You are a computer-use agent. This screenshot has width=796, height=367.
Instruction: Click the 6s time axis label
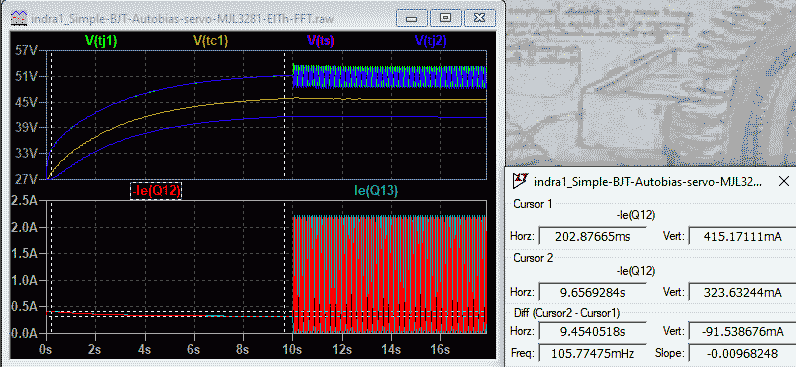[x=194, y=350]
